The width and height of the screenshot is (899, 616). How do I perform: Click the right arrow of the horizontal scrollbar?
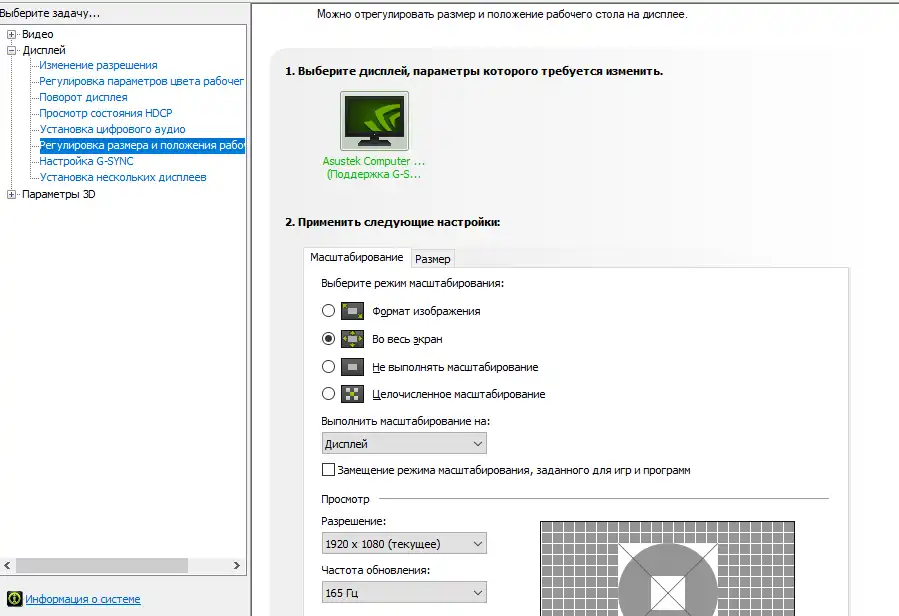click(237, 566)
